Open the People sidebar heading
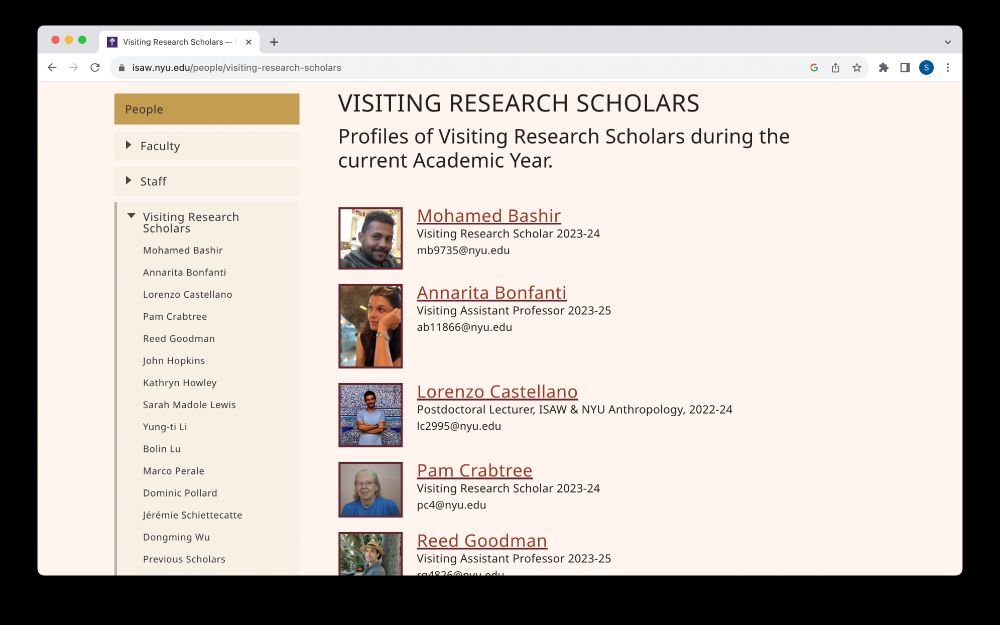 tap(207, 109)
